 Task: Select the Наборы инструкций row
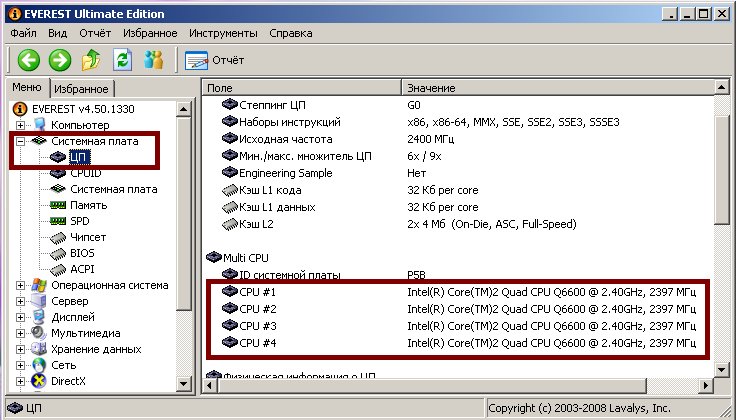pos(460,122)
